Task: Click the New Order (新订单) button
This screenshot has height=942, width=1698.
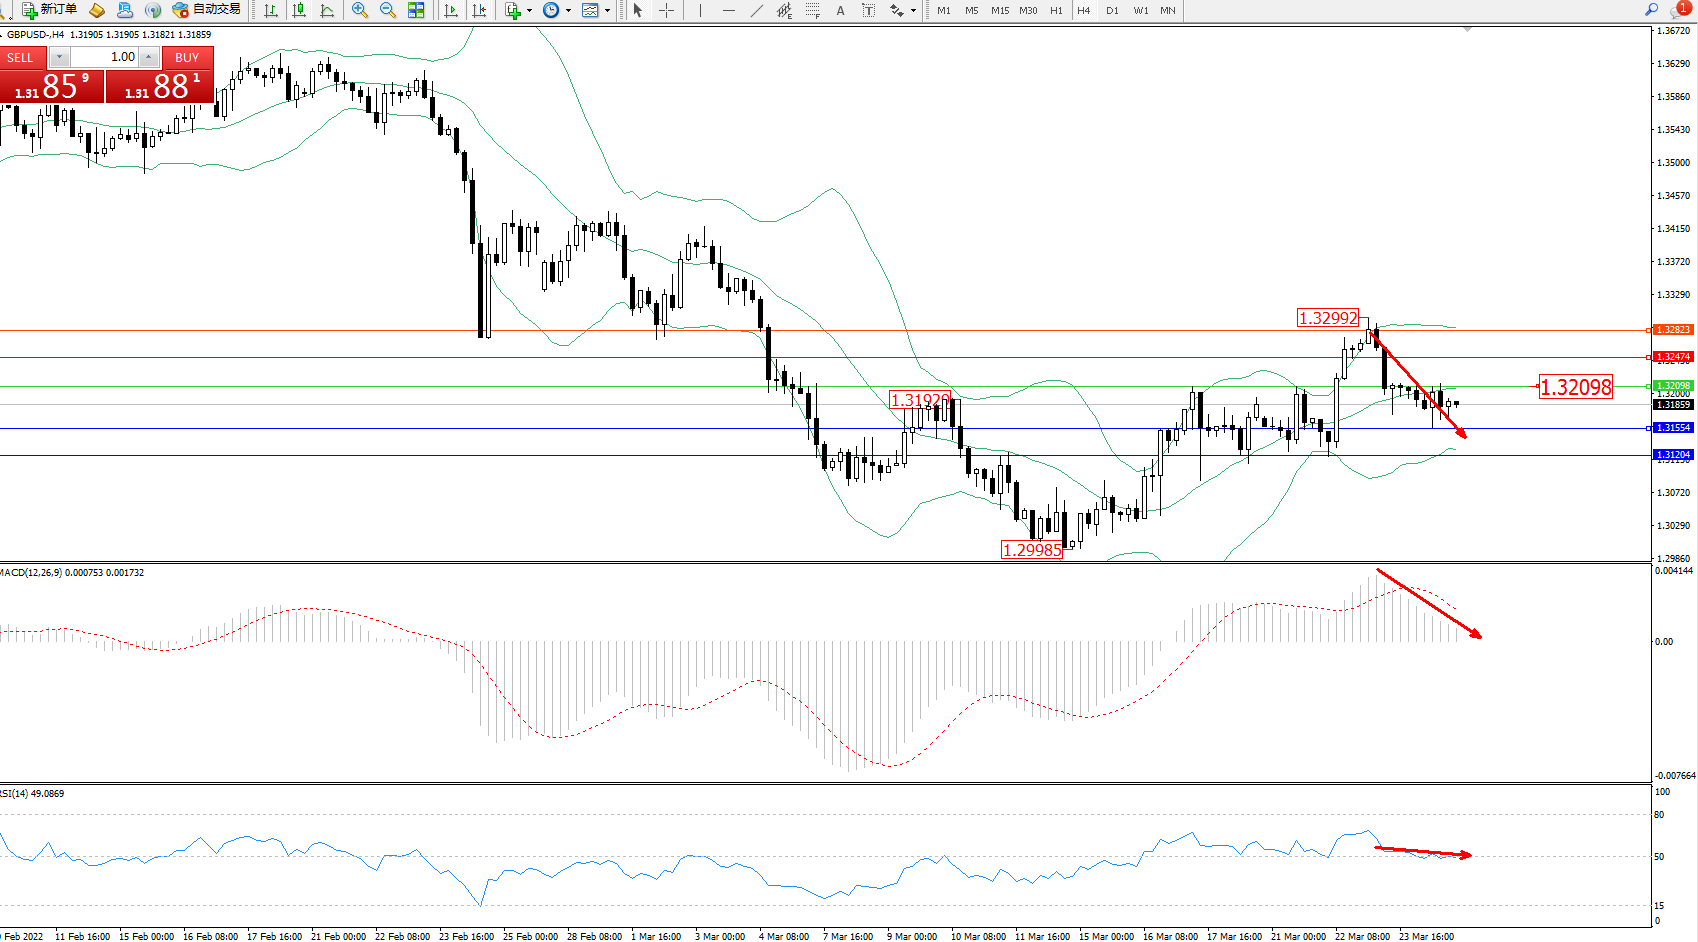Action: pos(50,10)
